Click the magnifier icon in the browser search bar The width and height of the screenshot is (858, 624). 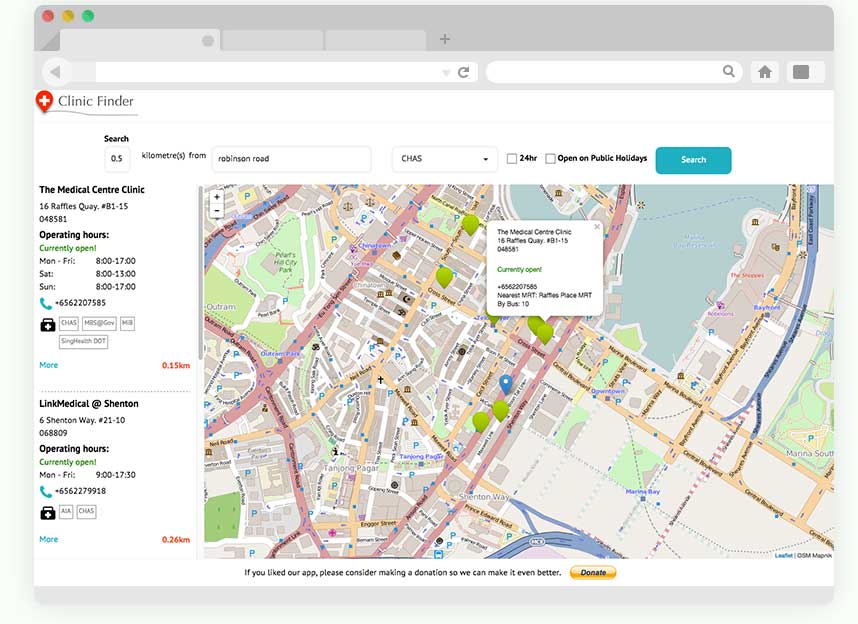[729, 72]
